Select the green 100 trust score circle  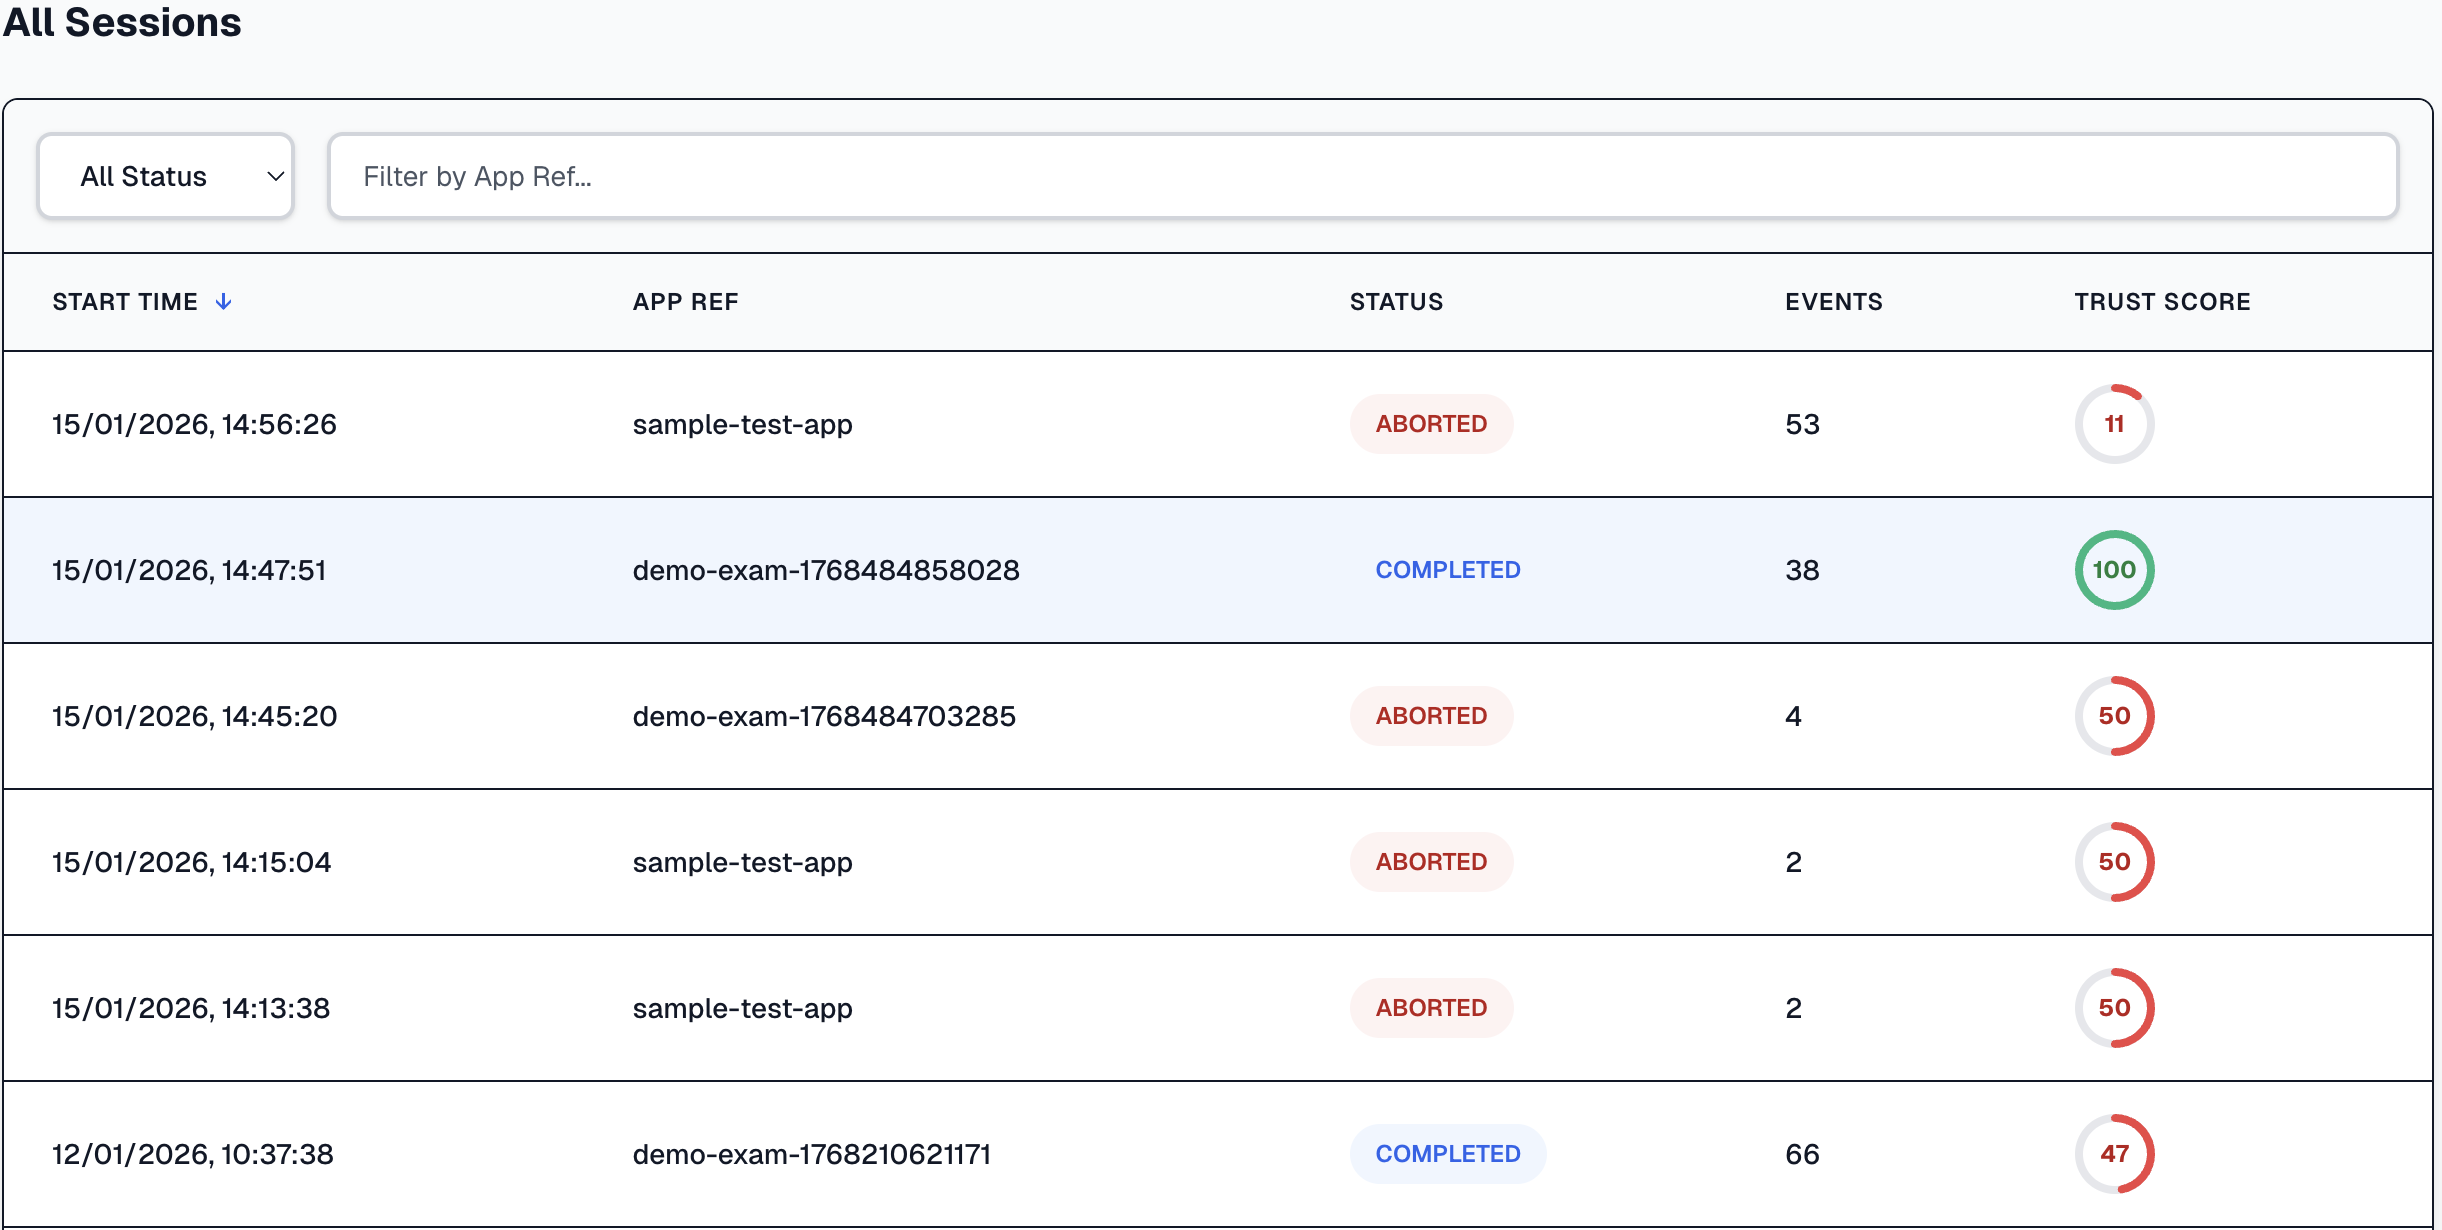click(x=2115, y=570)
